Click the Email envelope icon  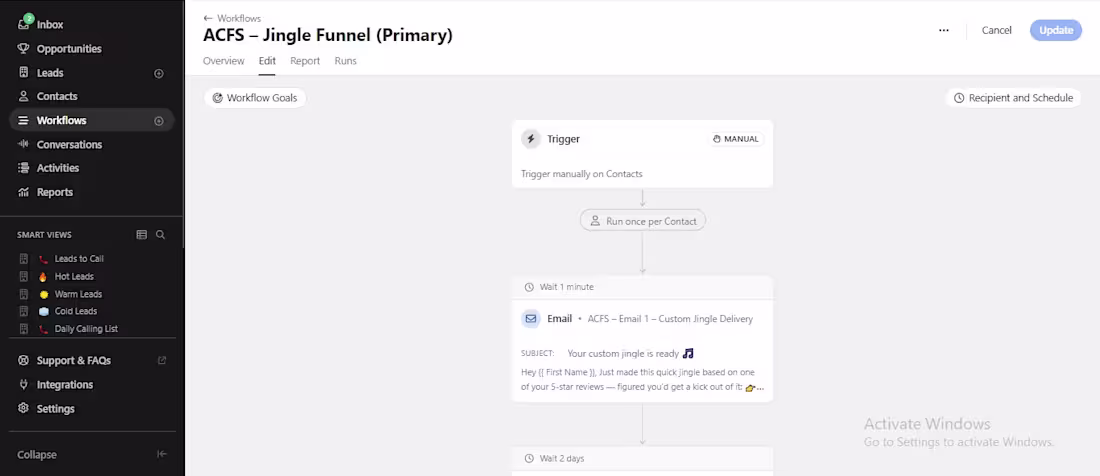(x=531, y=318)
